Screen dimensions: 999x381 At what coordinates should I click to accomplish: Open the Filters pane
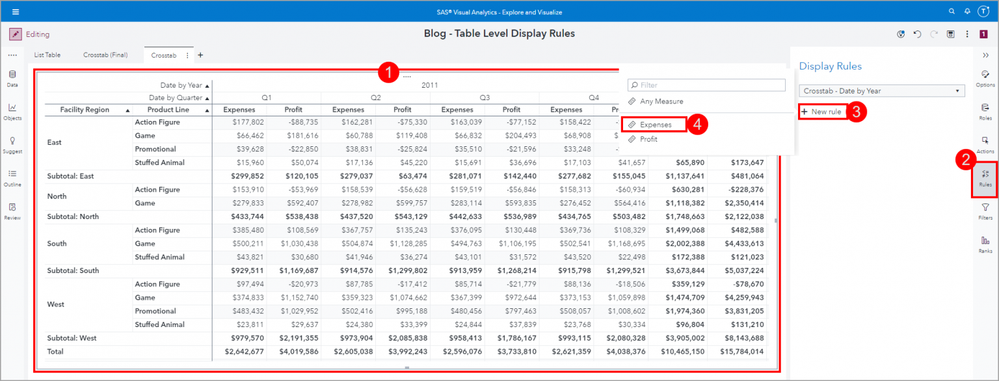985,211
